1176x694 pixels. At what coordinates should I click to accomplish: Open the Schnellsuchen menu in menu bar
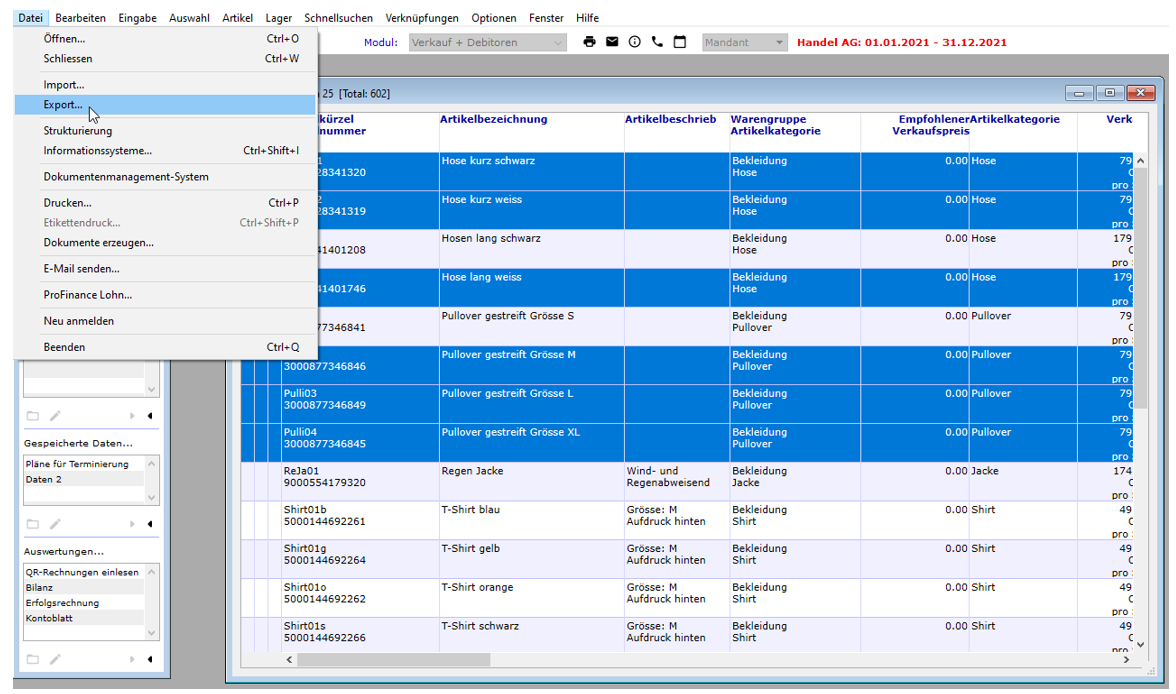339,18
